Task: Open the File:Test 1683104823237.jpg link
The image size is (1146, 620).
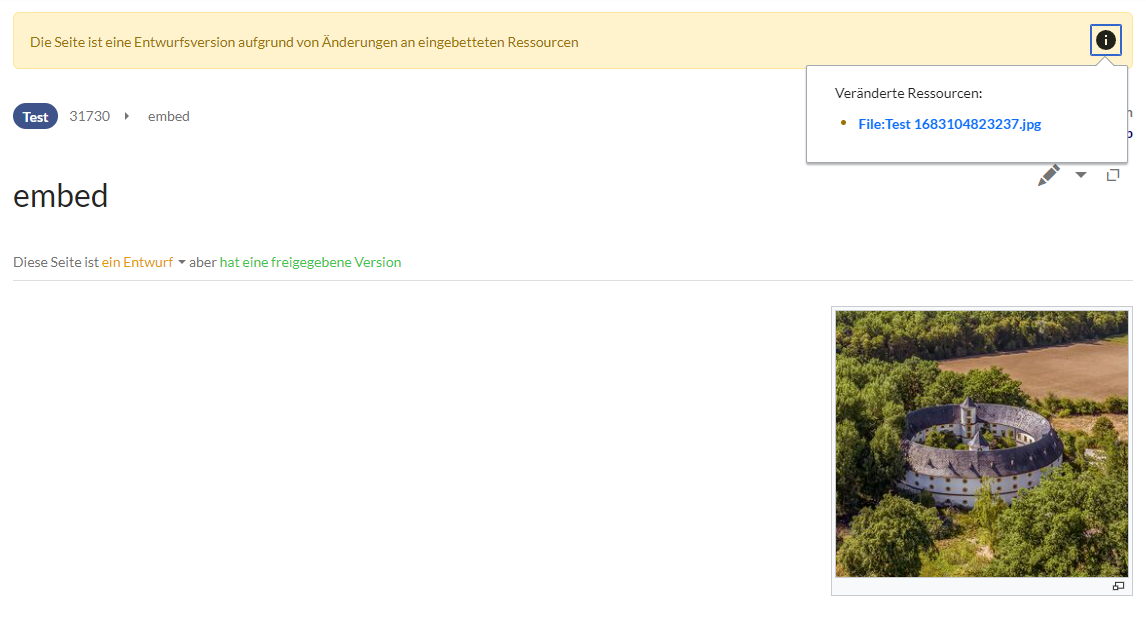Action: coord(949,124)
